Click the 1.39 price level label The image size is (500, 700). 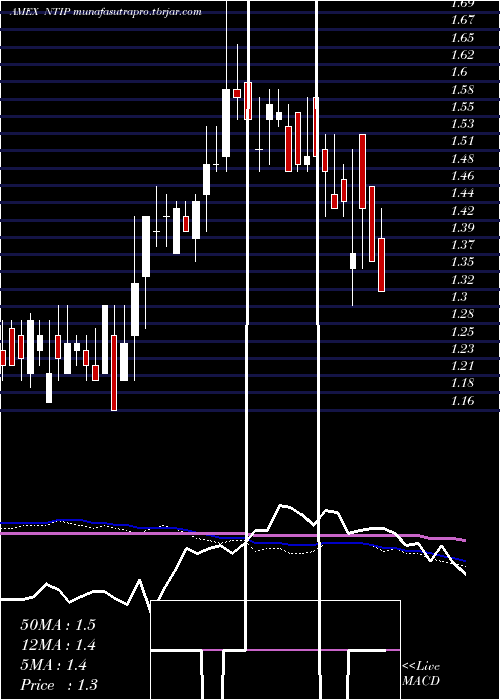tap(462, 228)
